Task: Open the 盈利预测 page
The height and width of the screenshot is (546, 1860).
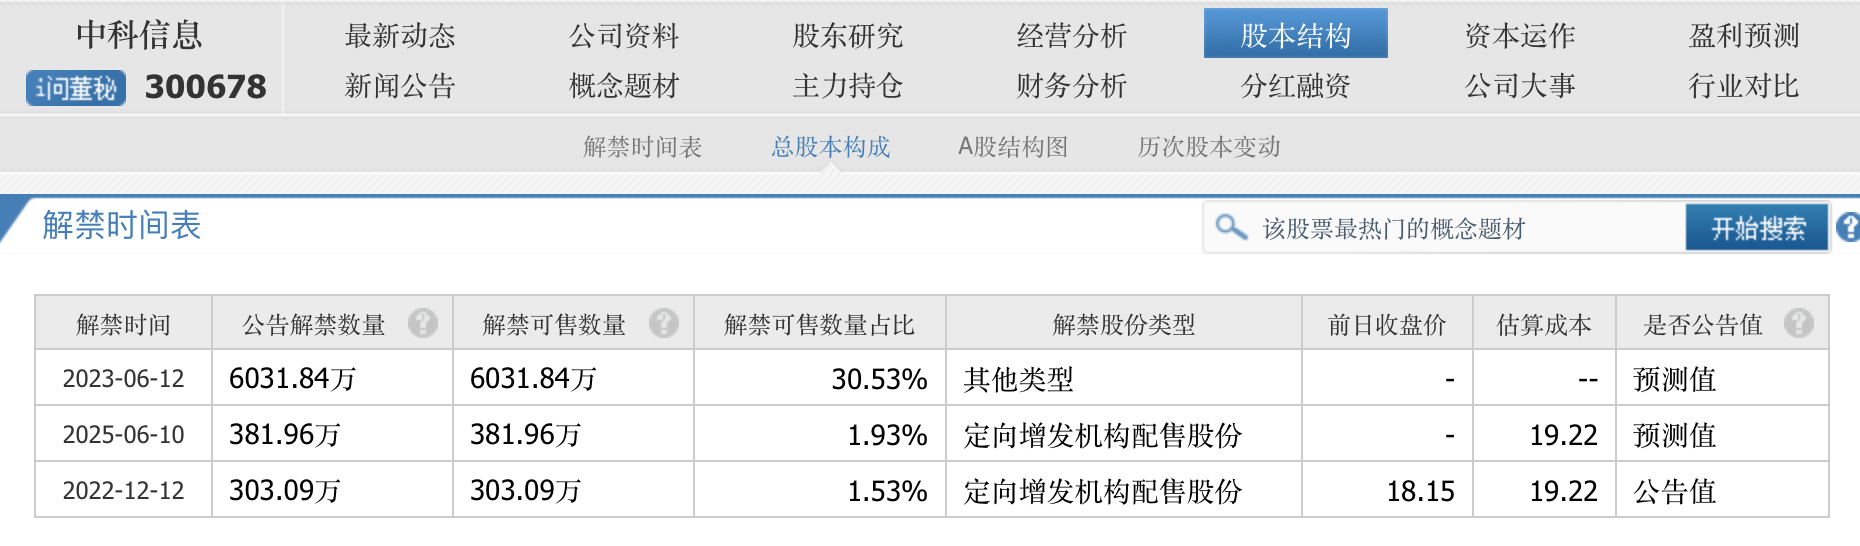Action: click(1743, 35)
